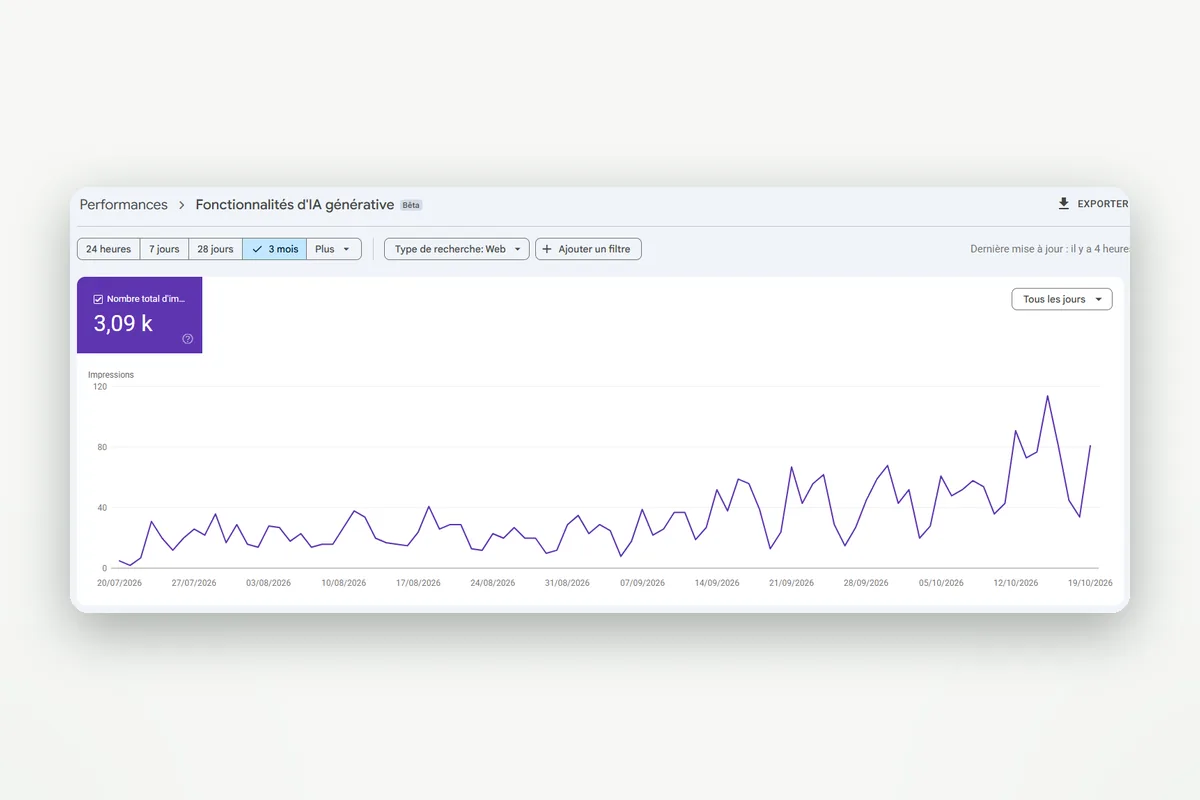The height and width of the screenshot is (800, 1200).
Task: Click the 03/08/2026 axis date
Action: (268, 583)
